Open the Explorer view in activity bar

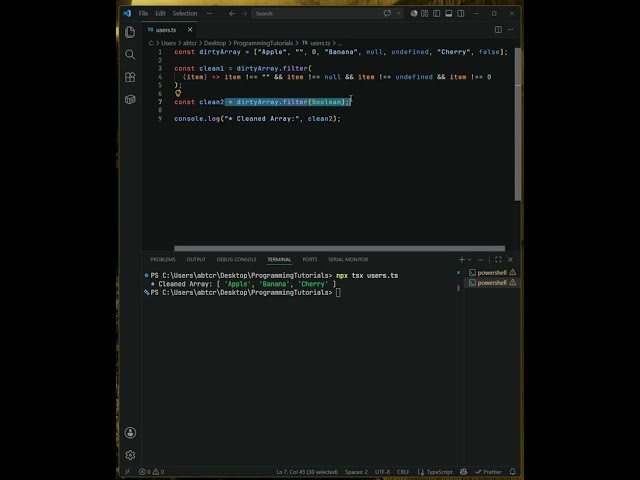pos(130,32)
